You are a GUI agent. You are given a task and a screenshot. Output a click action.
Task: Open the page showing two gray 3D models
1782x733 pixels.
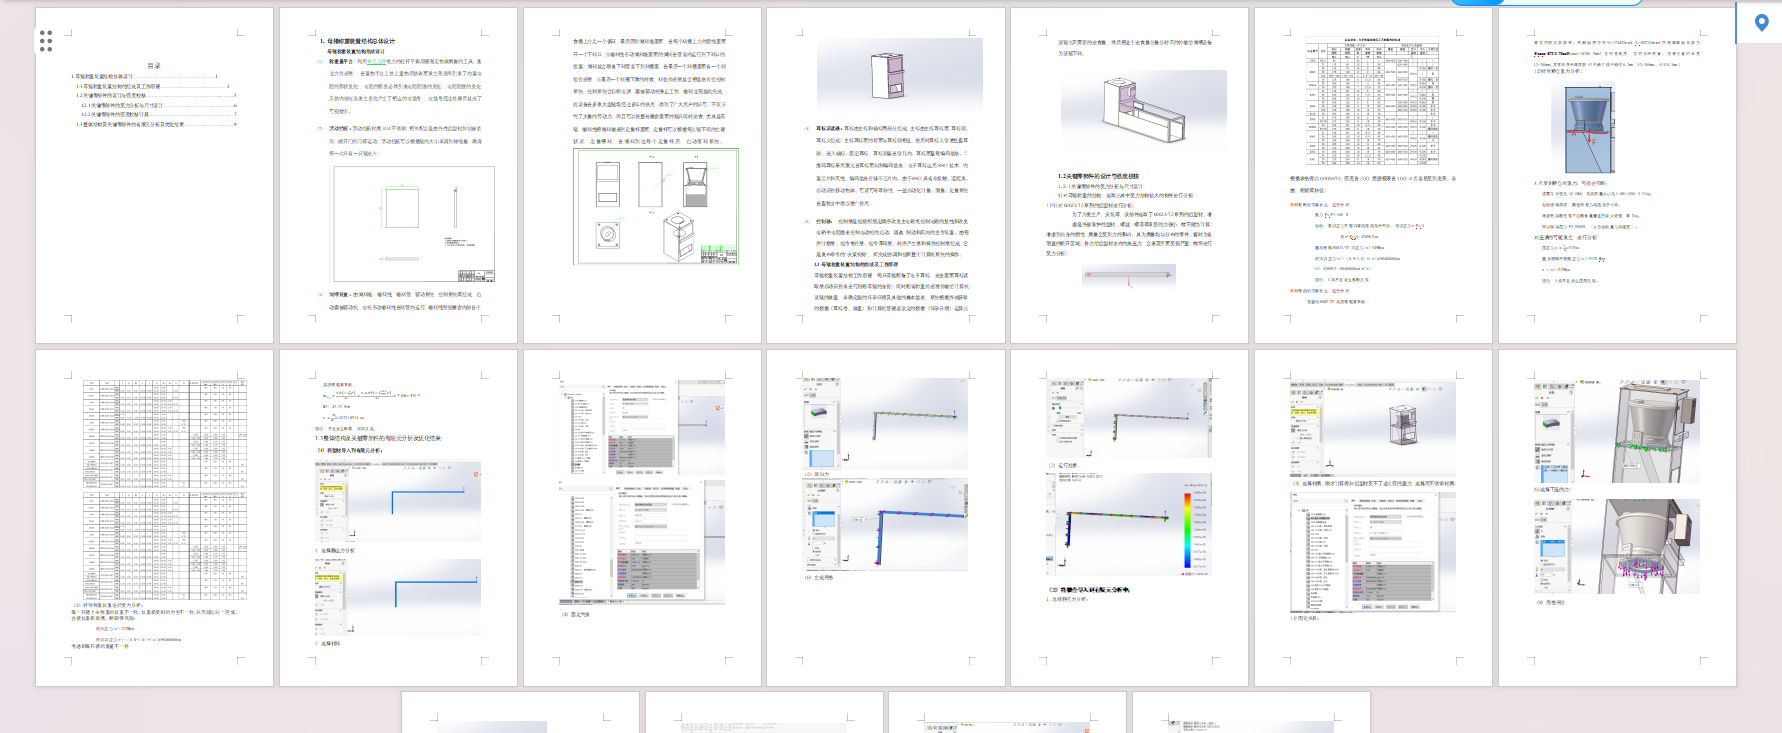point(885,176)
